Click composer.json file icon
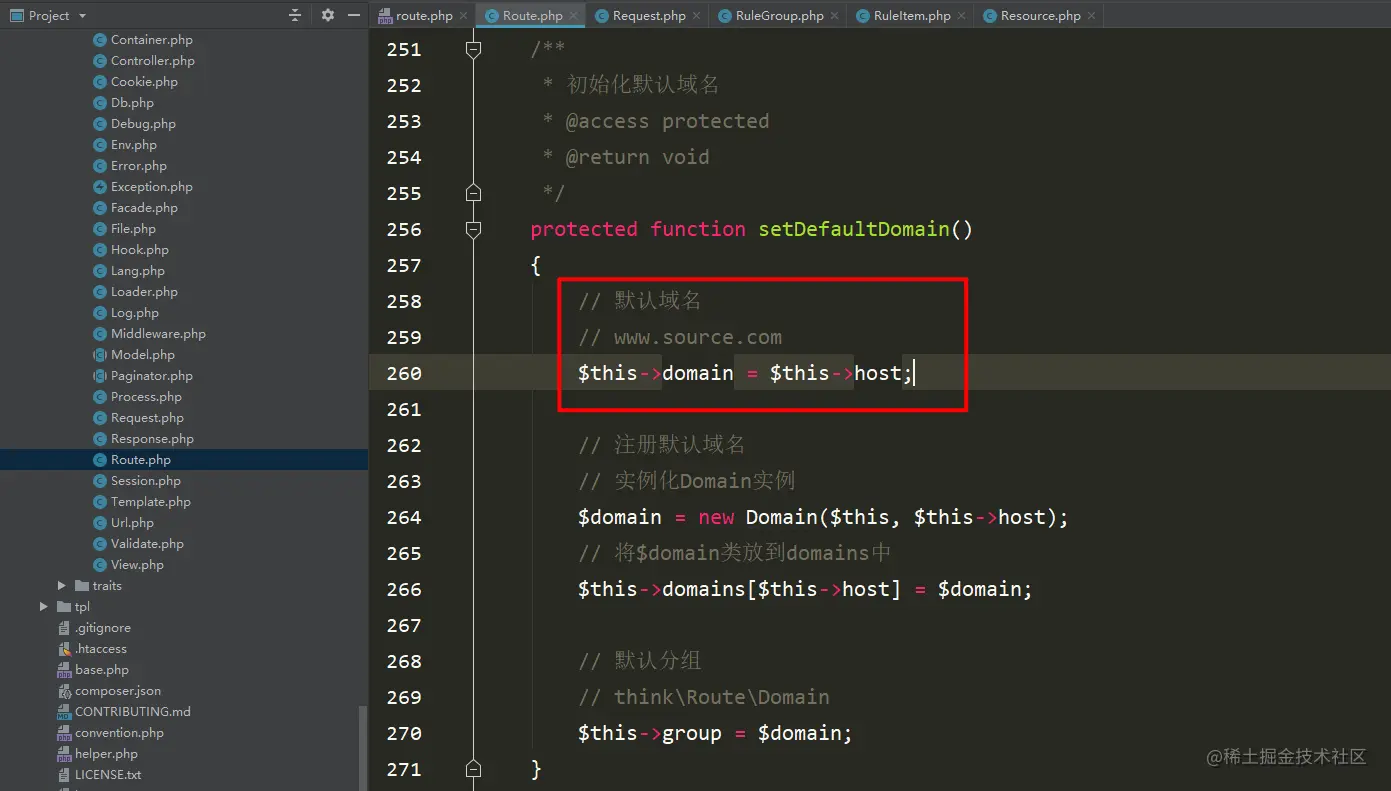Image resolution: width=1391 pixels, height=791 pixels. pos(64,691)
